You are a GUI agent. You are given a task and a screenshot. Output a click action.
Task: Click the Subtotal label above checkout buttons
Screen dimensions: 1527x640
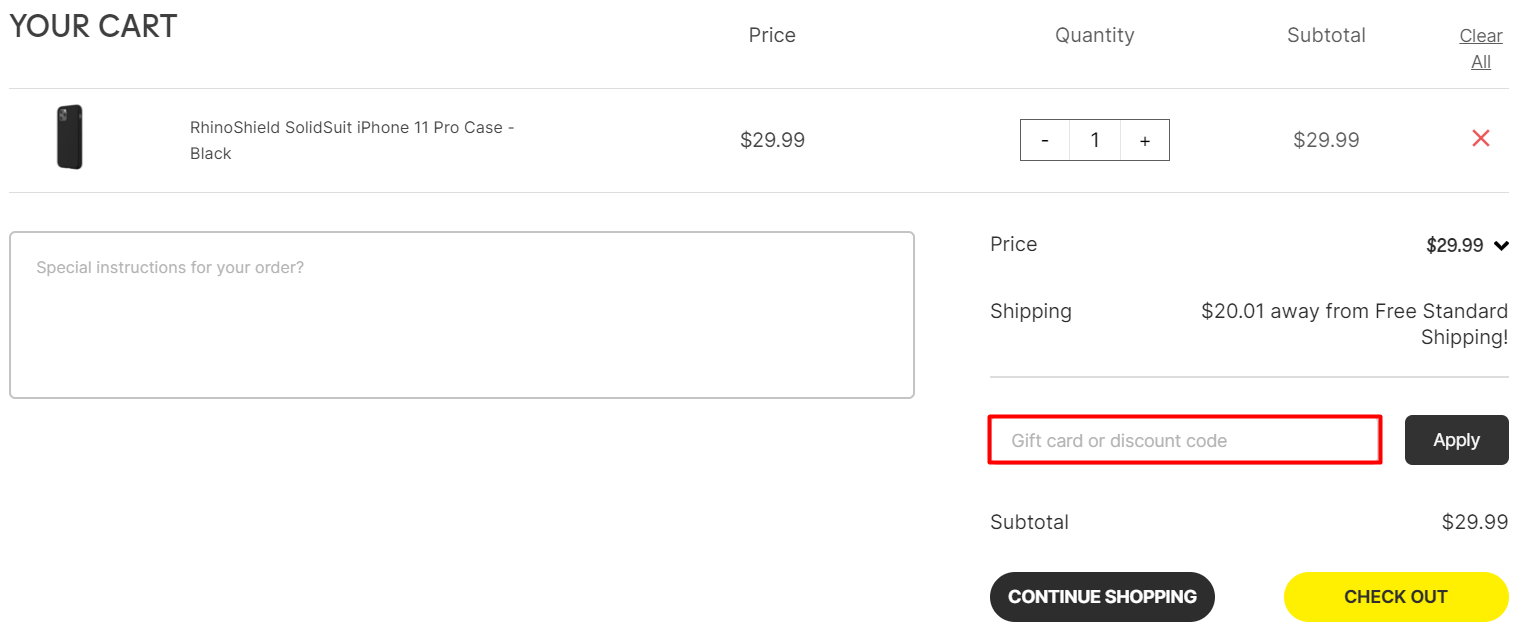pyautogui.click(x=1029, y=522)
